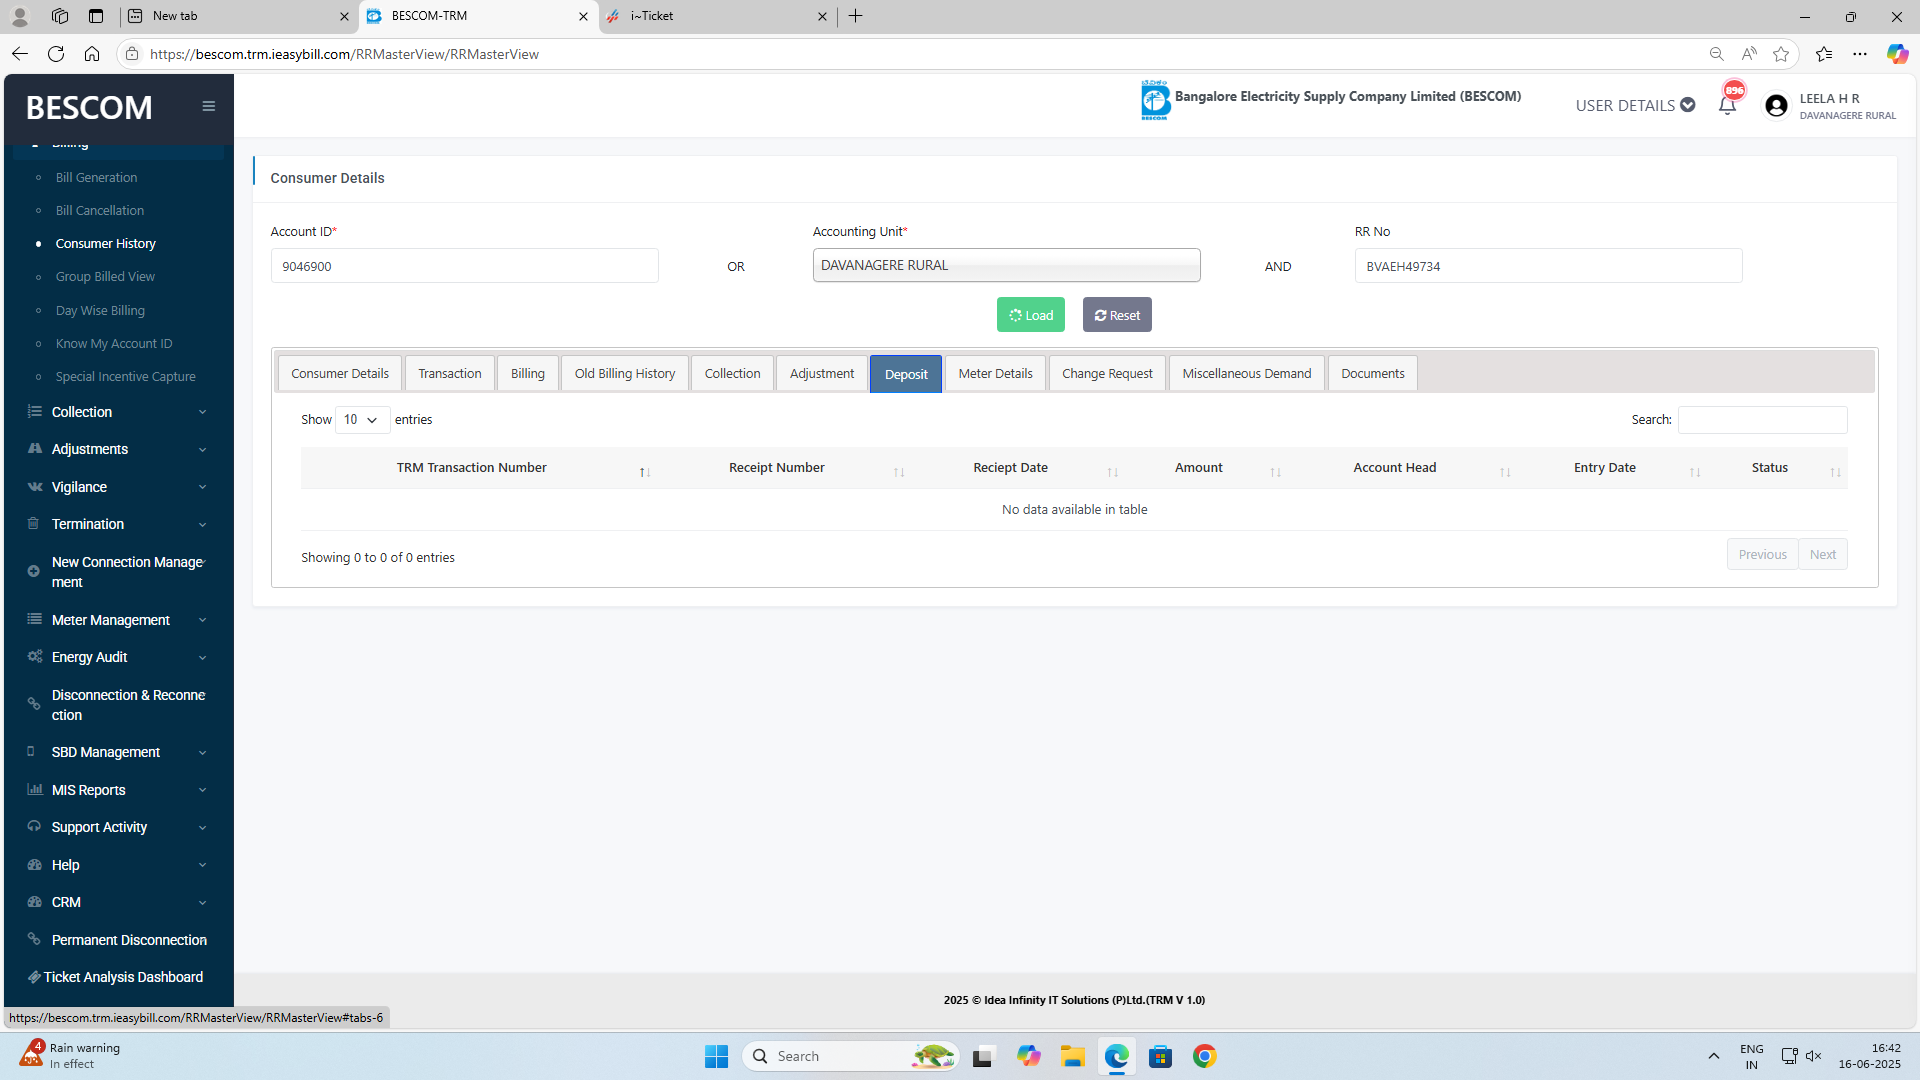The width and height of the screenshot is (1920, 1080).
Task: Open Permanent Disconnection sidebar link
Action: [129, 940]
